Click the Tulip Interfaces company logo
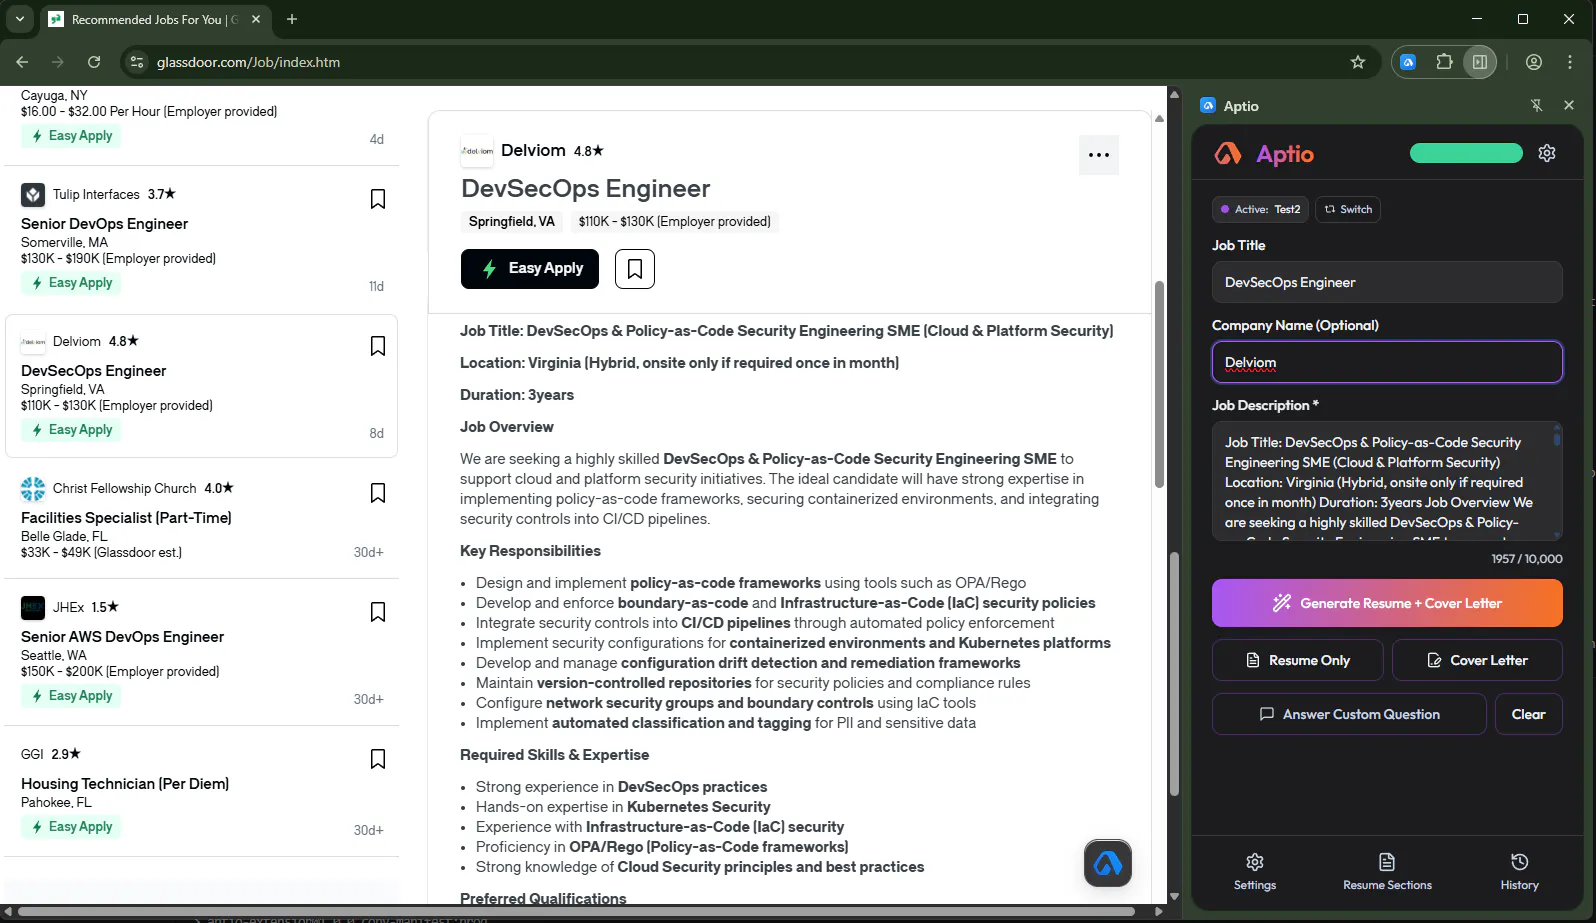The width and height of the screenshot is (1596, 923). point(33,195)
